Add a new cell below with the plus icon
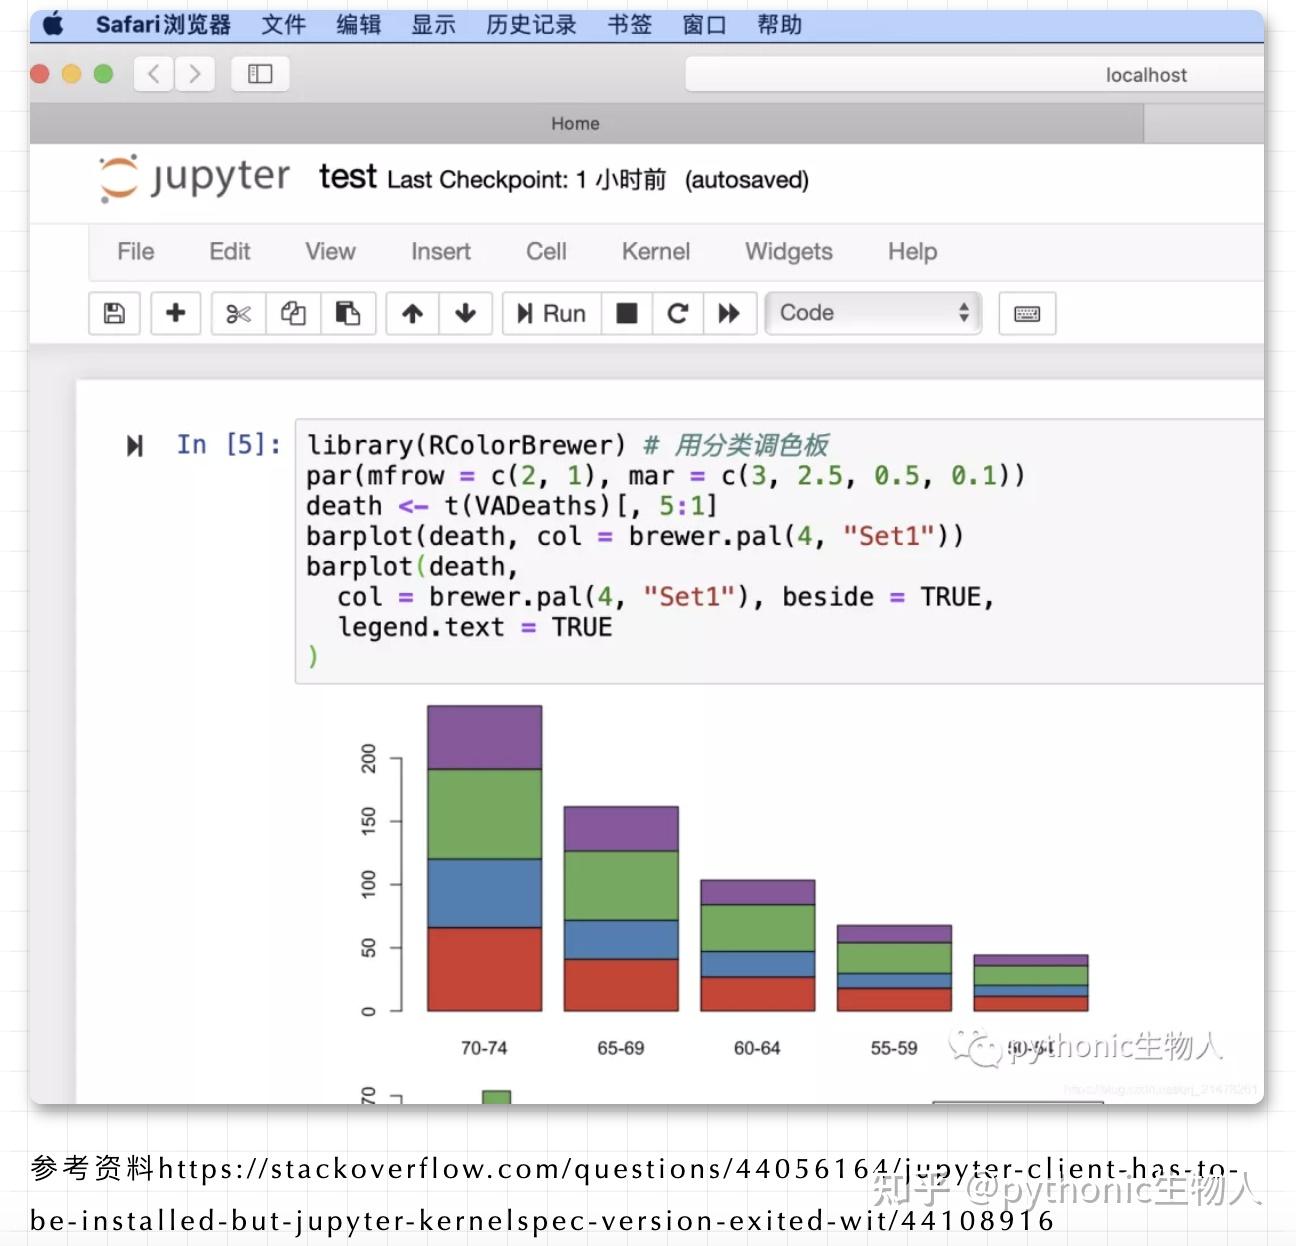The width and height of the screenshot is (1296, 1246). tap(175, 313)
